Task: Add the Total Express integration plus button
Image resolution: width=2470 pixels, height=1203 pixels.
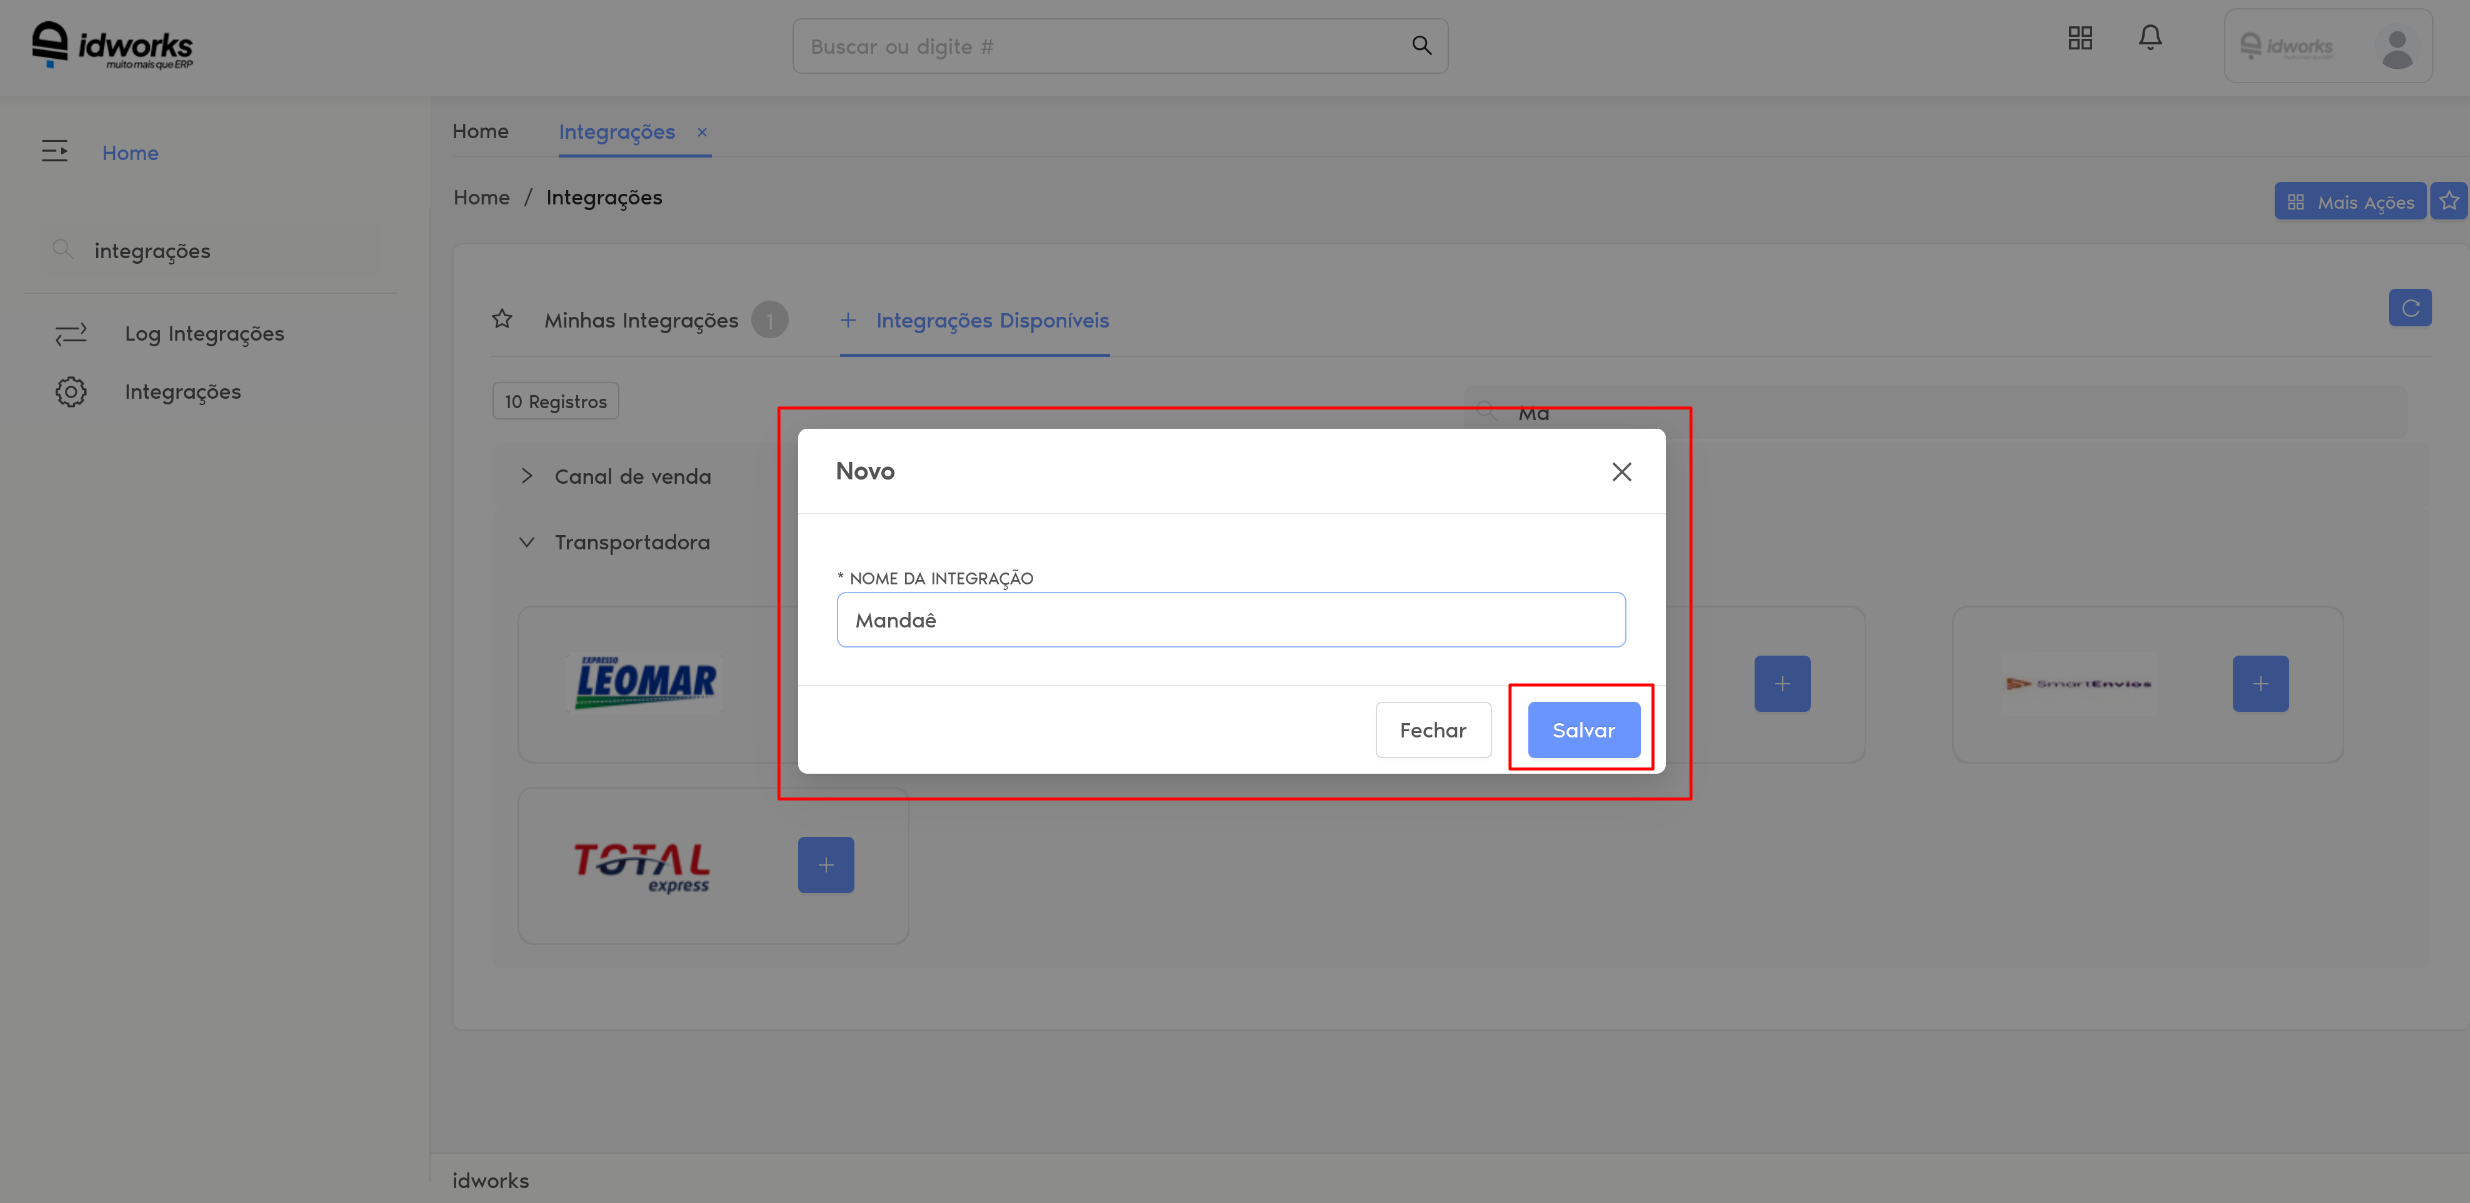Action: tap(825, 865)
